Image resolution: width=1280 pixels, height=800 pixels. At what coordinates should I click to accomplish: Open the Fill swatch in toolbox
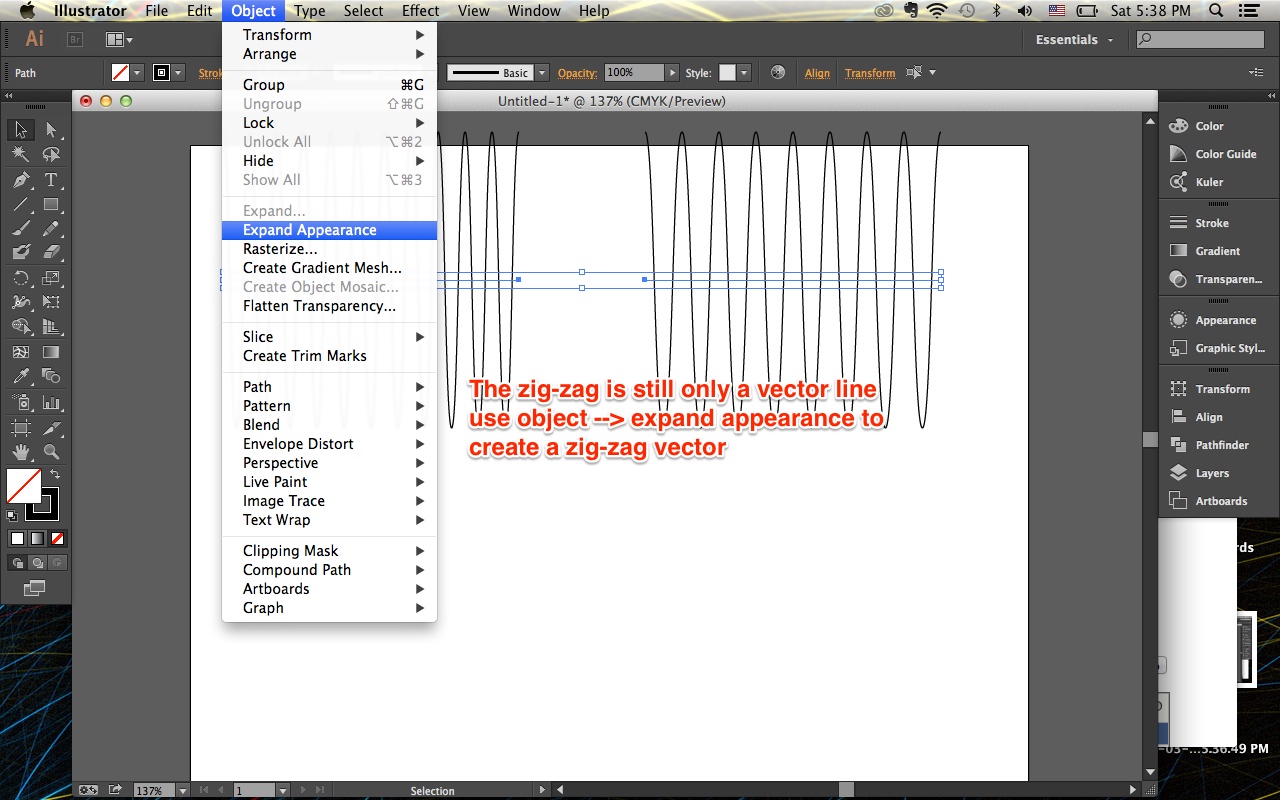[x=23, y=486]
